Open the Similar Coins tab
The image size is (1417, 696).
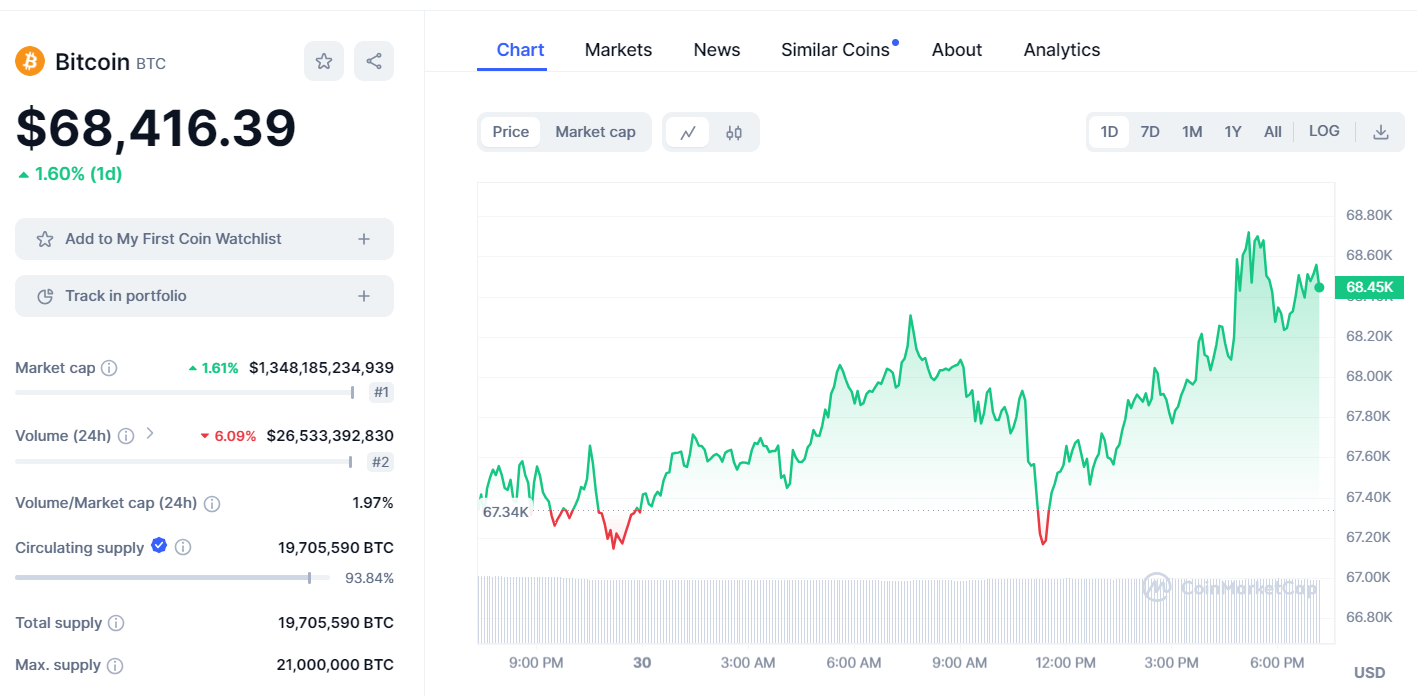(x=835, y=50)
